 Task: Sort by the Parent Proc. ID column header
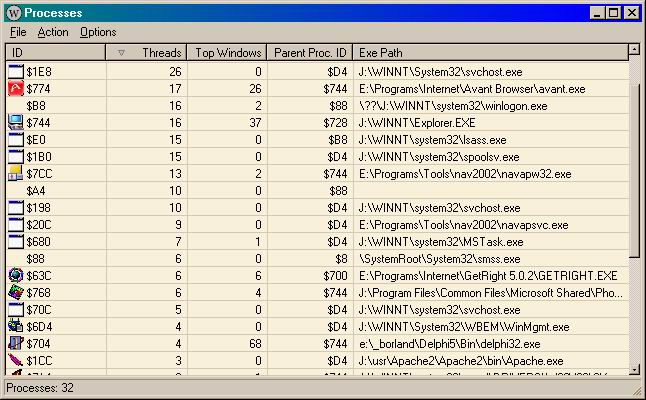[x=310, y=53]
